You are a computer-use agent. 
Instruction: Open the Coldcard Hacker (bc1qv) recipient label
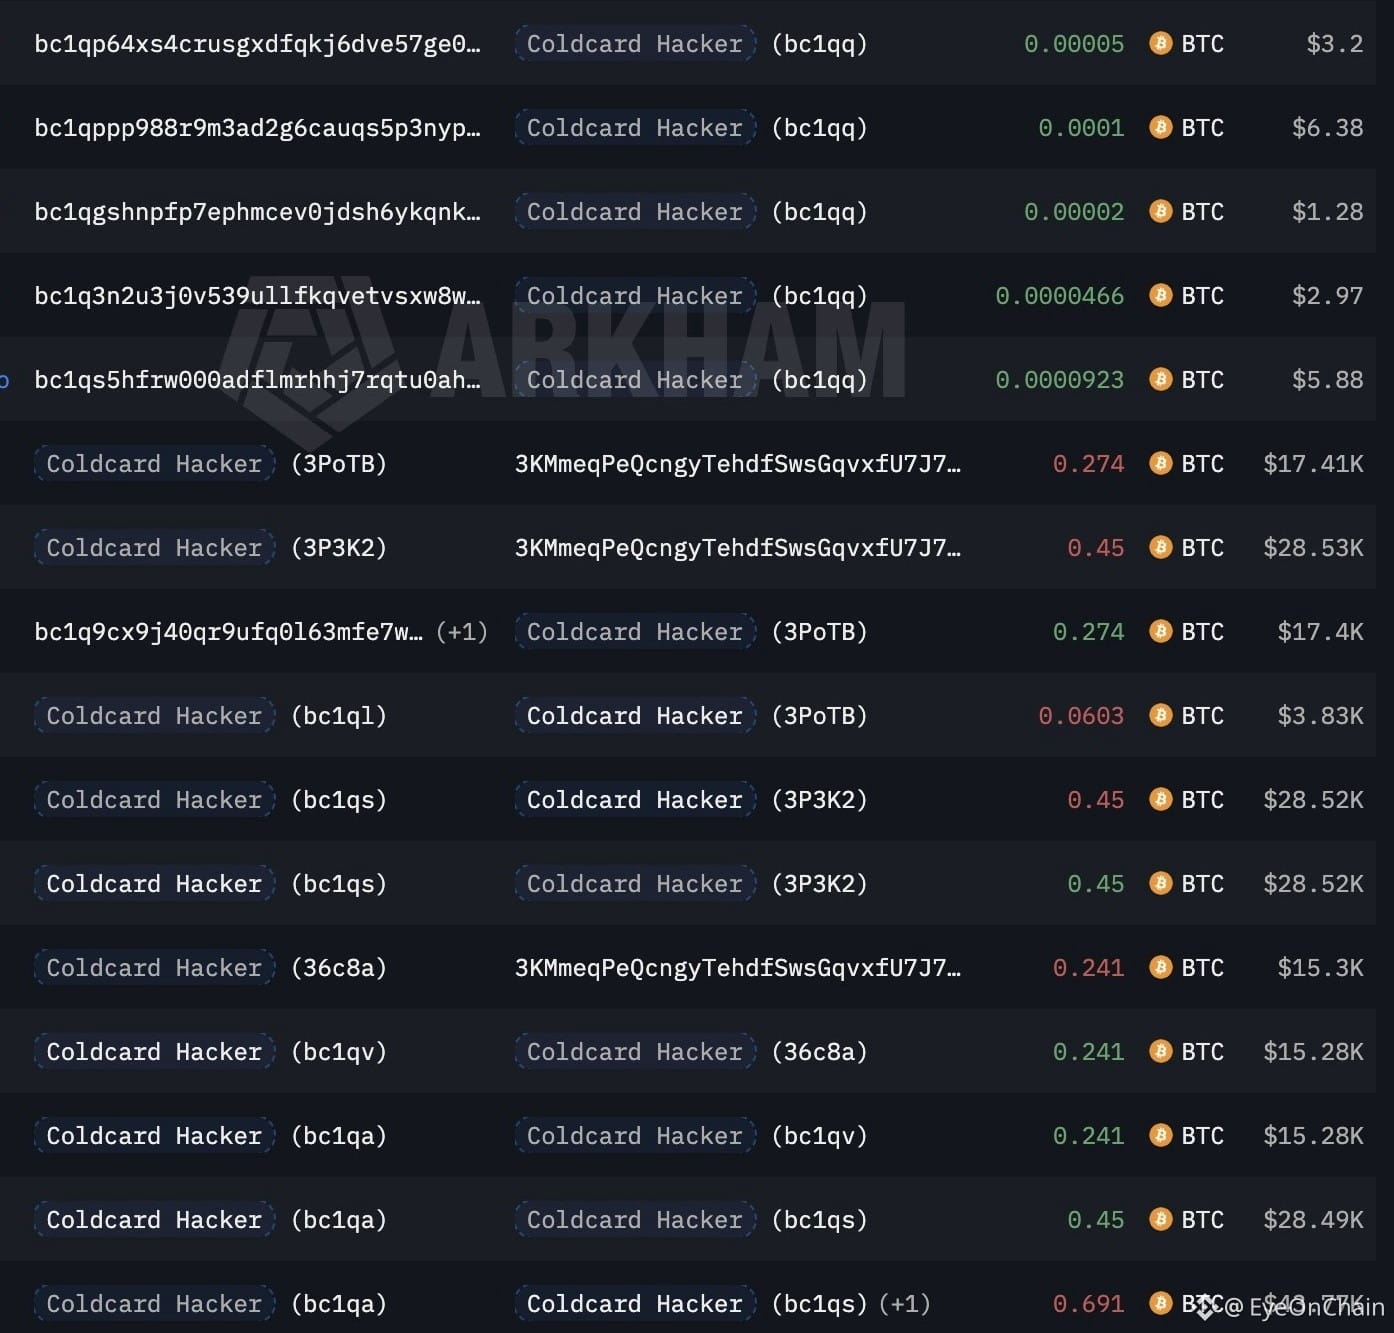coord(691,1136)
